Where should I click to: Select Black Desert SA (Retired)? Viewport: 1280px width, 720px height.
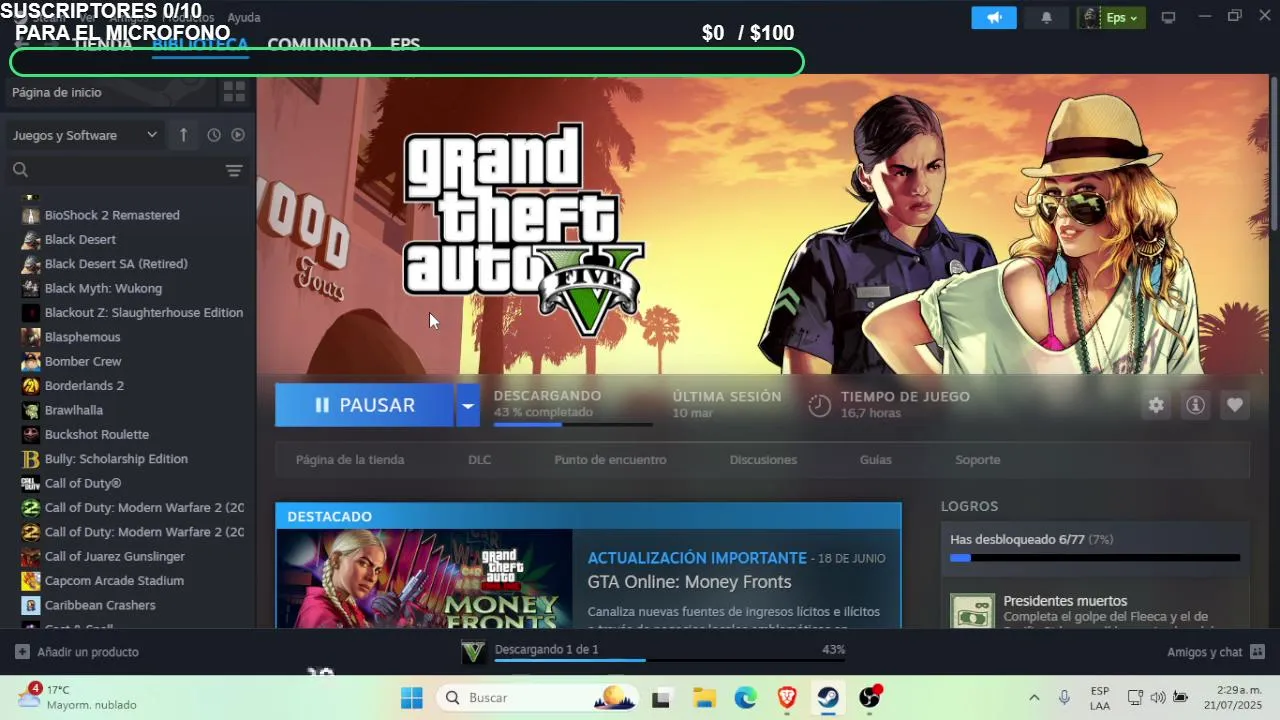[x=116, y=264]
